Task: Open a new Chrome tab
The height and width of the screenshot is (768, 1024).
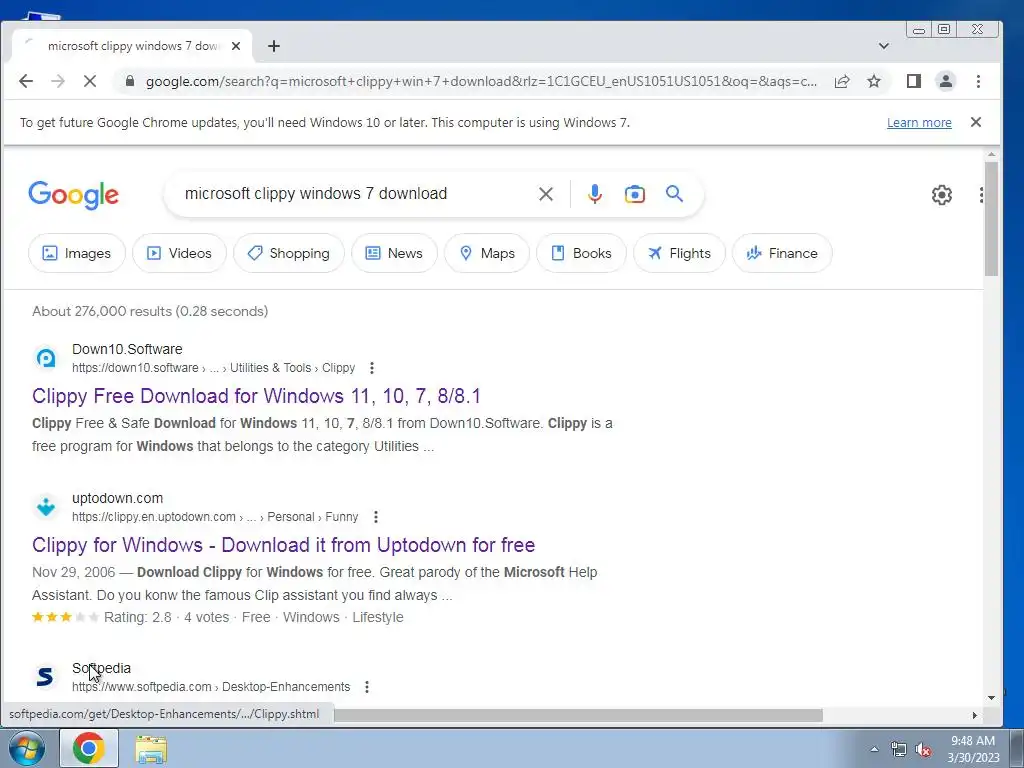Action: [274, 46]
